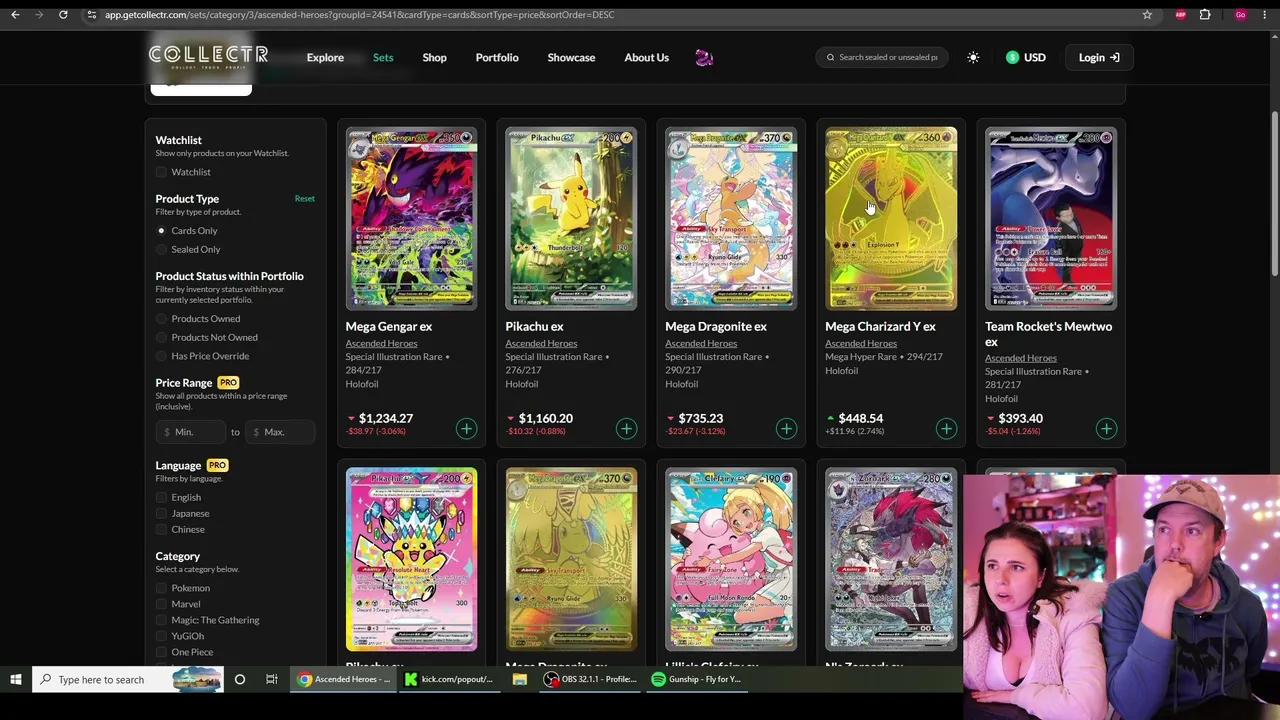1280x720 pixels.
Task: Click Windows taskbar search box
Action: click(x=128, y=680)
